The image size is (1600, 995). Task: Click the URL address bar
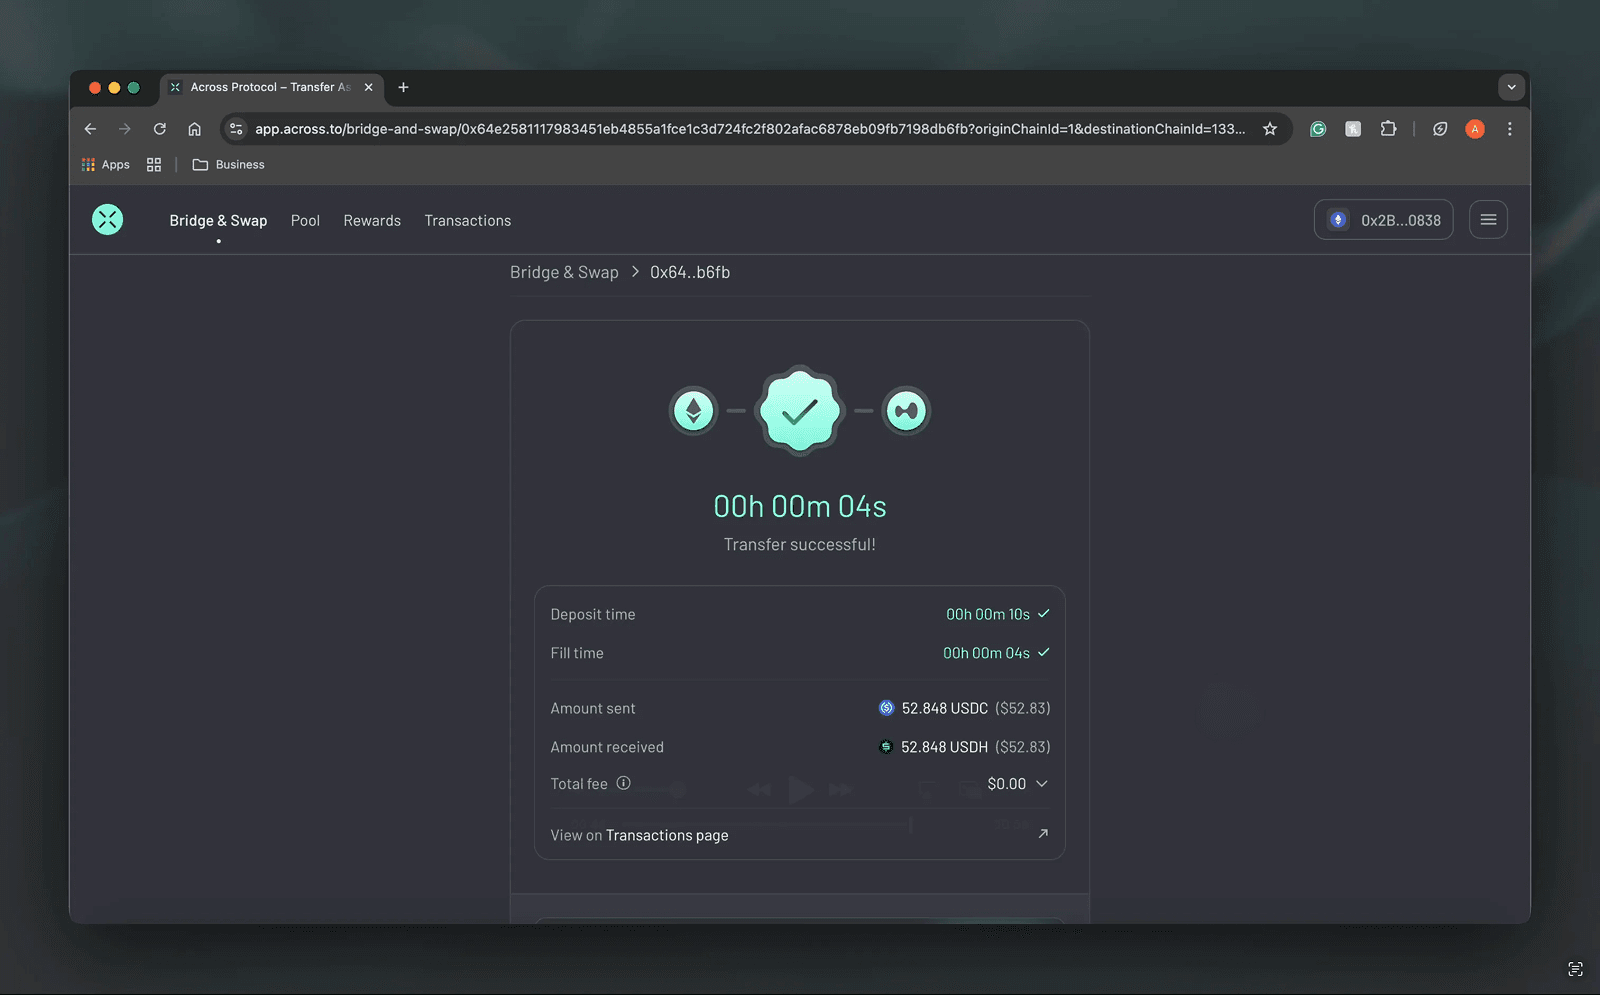click(750, 129)
